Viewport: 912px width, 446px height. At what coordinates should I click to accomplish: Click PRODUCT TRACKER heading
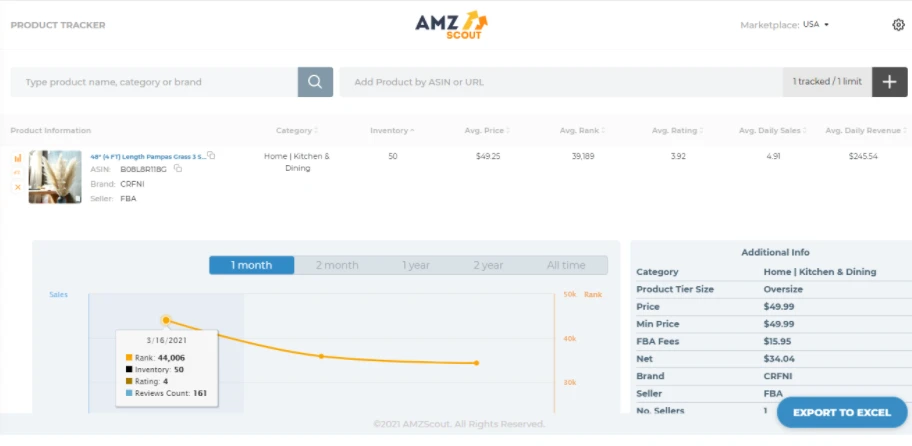tap(58, 25)
